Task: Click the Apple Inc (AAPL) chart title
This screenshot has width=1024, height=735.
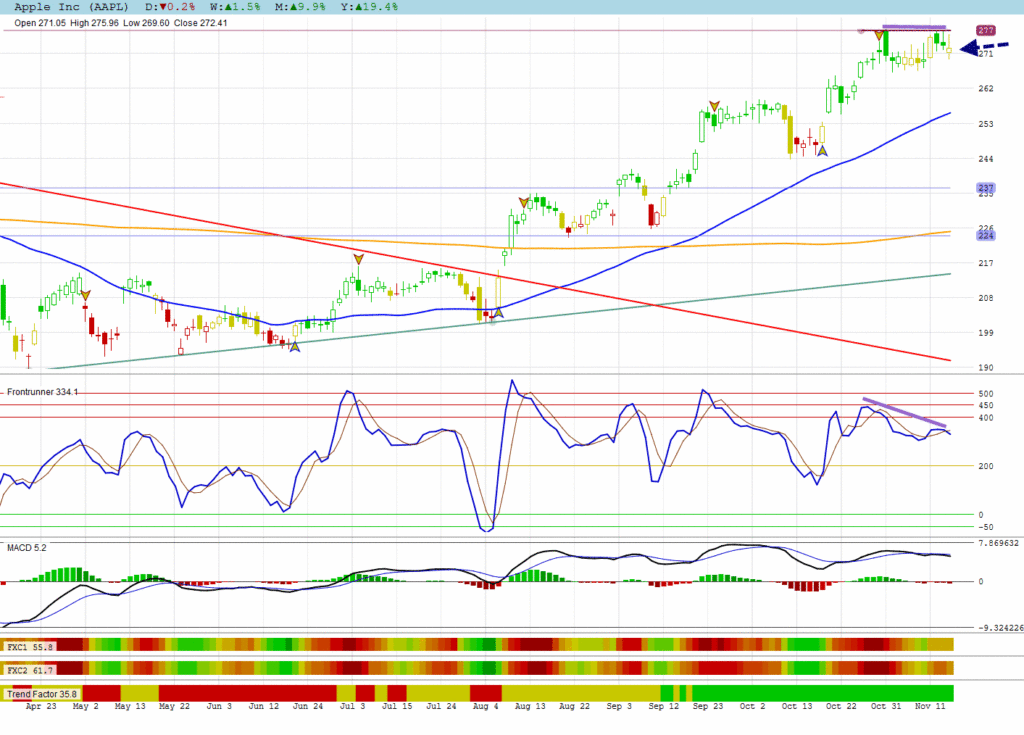Action: tap(76, 6)
